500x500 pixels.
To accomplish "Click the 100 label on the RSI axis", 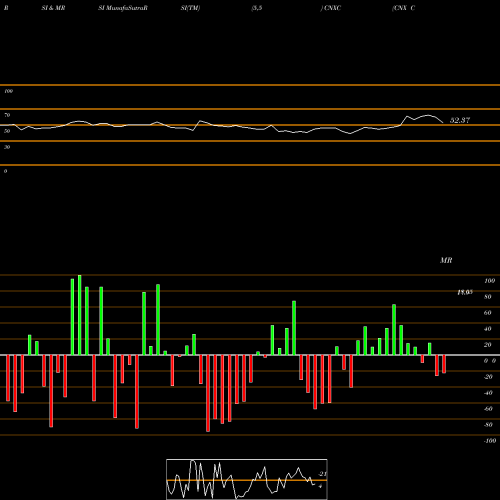I will pos(8,91).
